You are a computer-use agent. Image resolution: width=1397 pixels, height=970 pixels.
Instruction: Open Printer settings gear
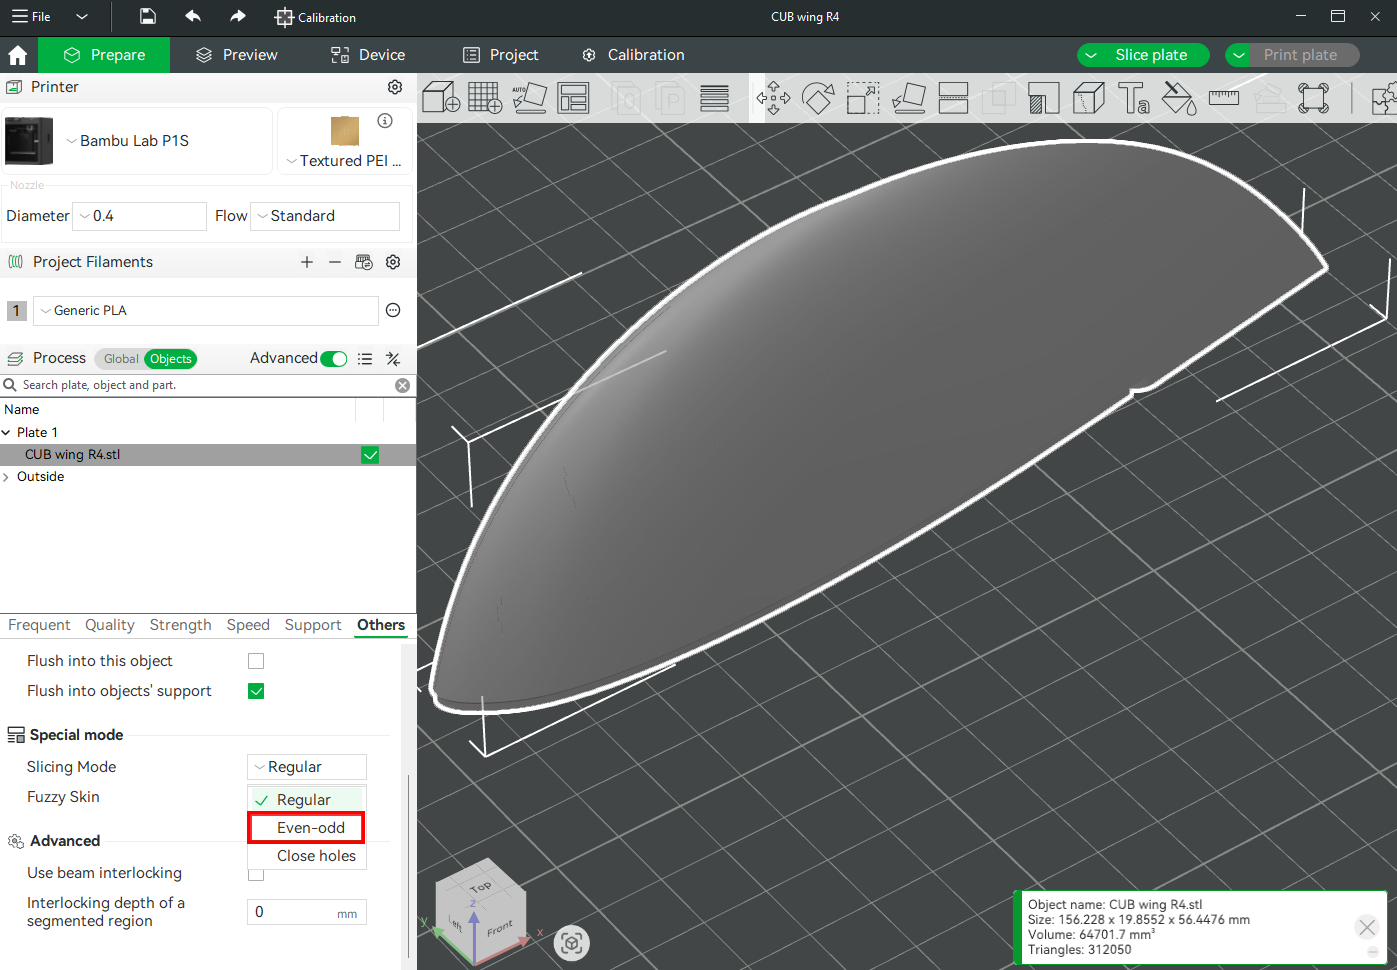395,87
